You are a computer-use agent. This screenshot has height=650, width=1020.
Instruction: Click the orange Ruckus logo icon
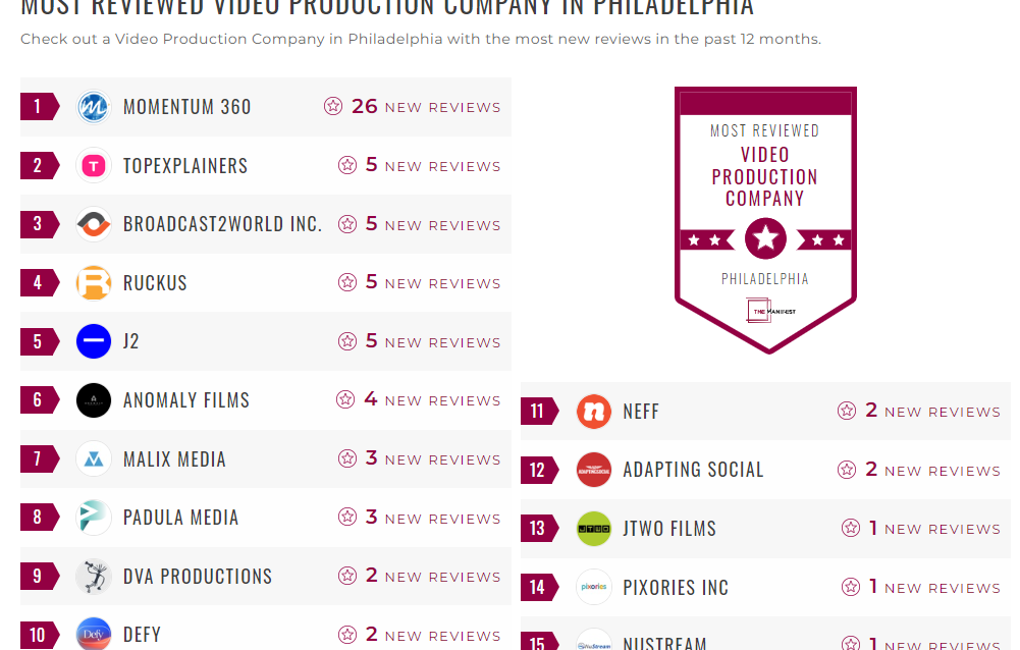point(93,283)
